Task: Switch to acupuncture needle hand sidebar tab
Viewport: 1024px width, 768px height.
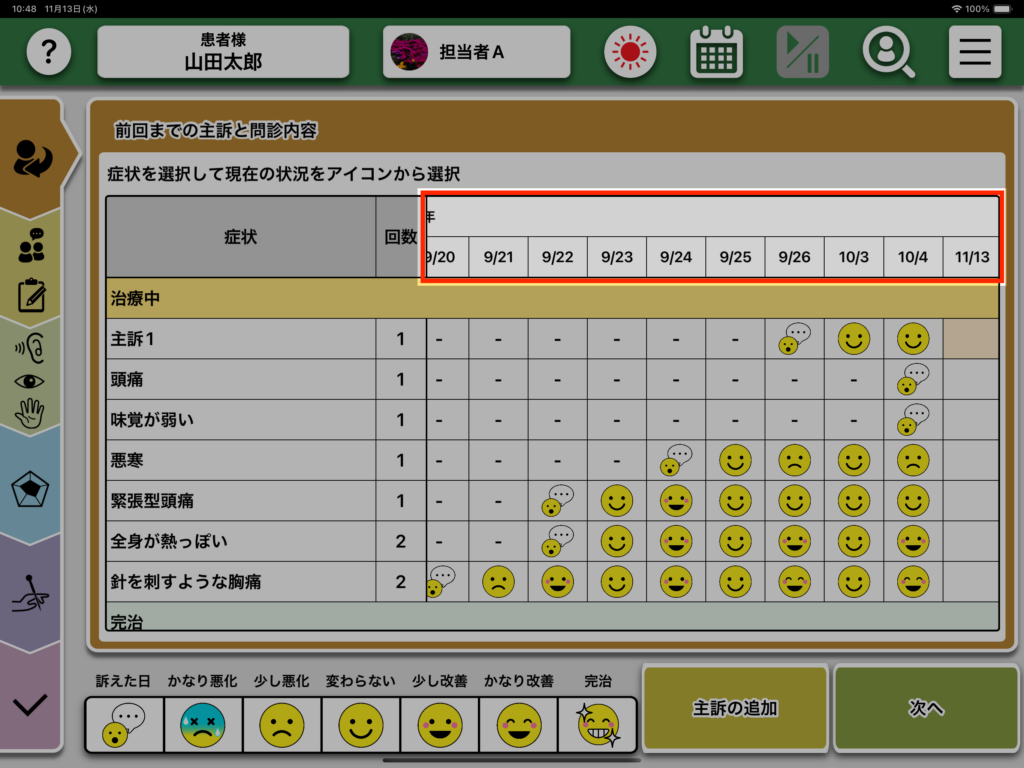Action: click(31, 592)
